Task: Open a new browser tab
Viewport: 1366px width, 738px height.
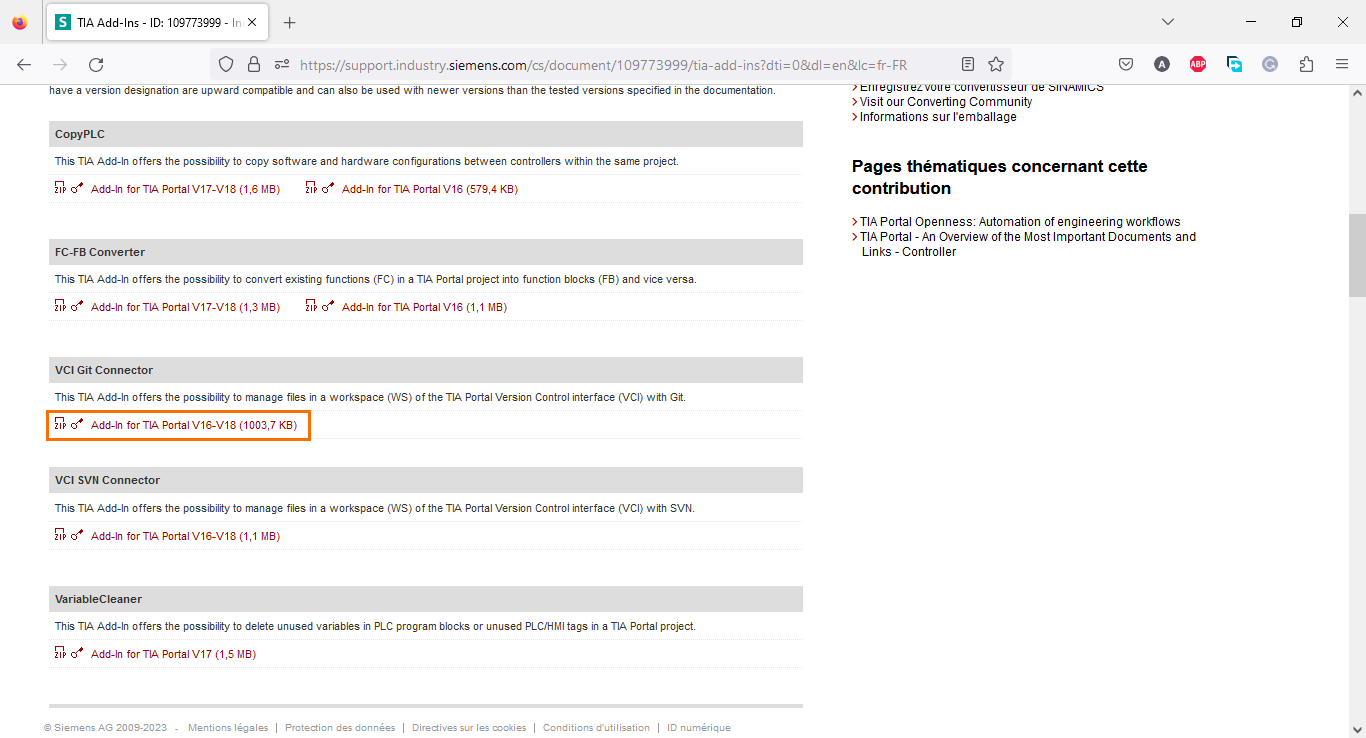Action: 290,21
